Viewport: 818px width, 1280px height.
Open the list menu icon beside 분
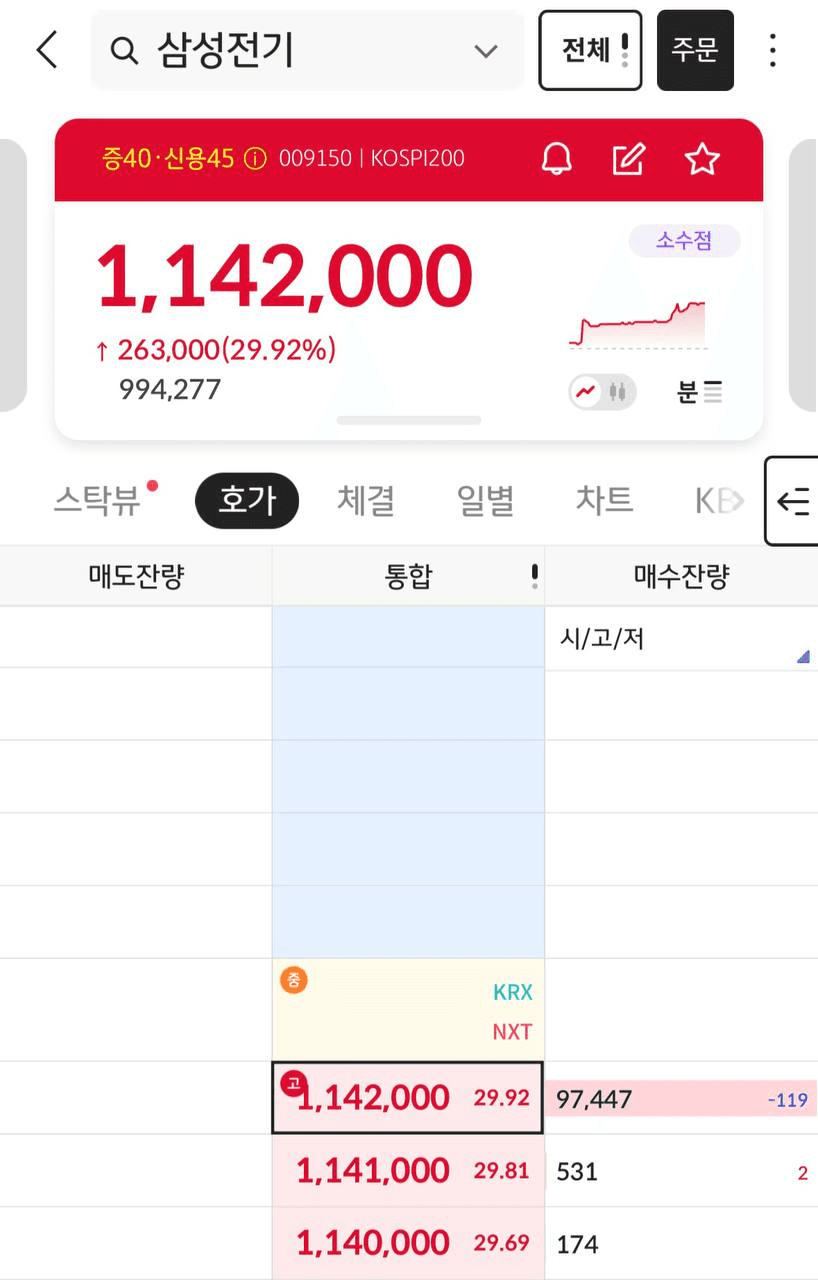coord(712,392)
